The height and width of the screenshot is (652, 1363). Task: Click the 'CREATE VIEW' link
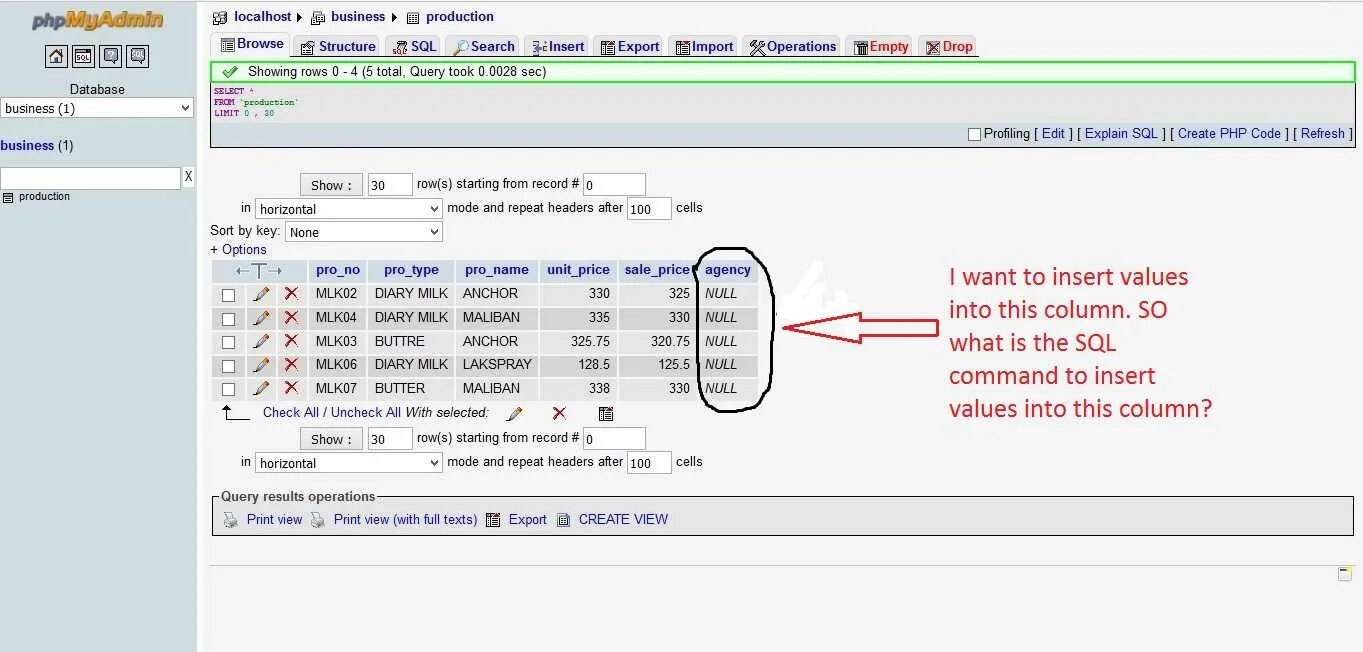click(623, 520)
